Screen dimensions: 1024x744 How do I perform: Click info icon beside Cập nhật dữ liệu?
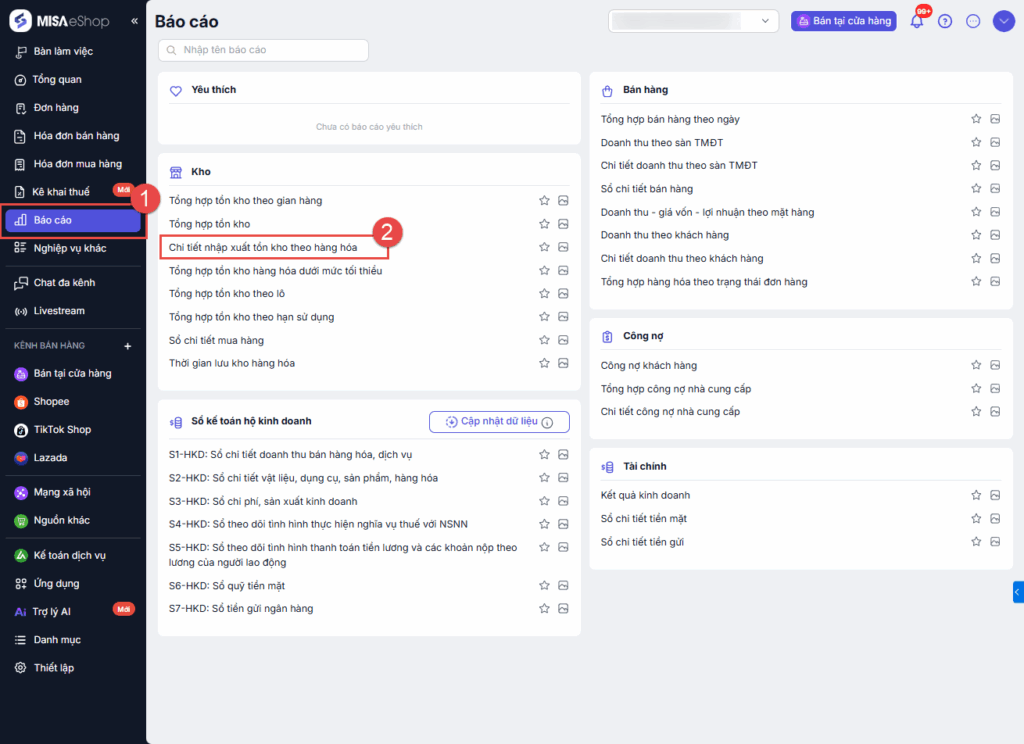click(547, 423)
